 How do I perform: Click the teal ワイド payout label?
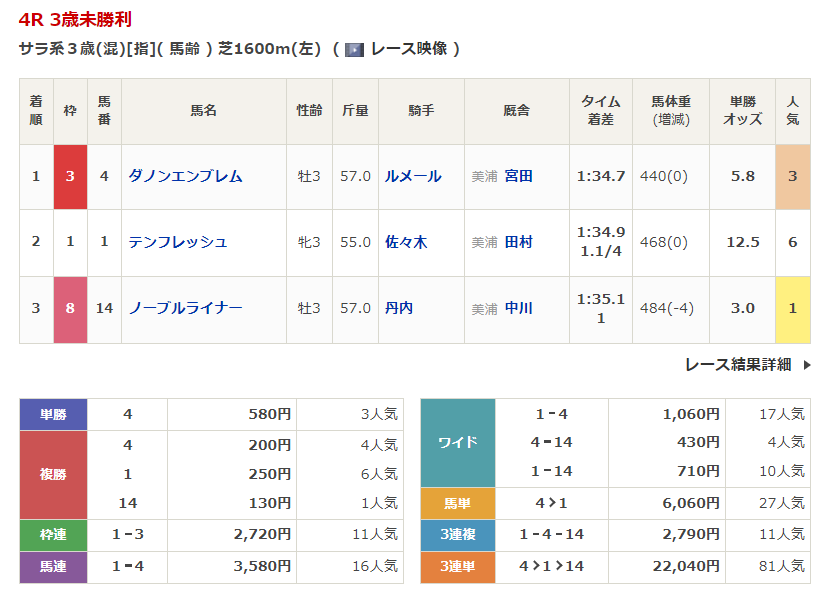click(x=458, y=442)
